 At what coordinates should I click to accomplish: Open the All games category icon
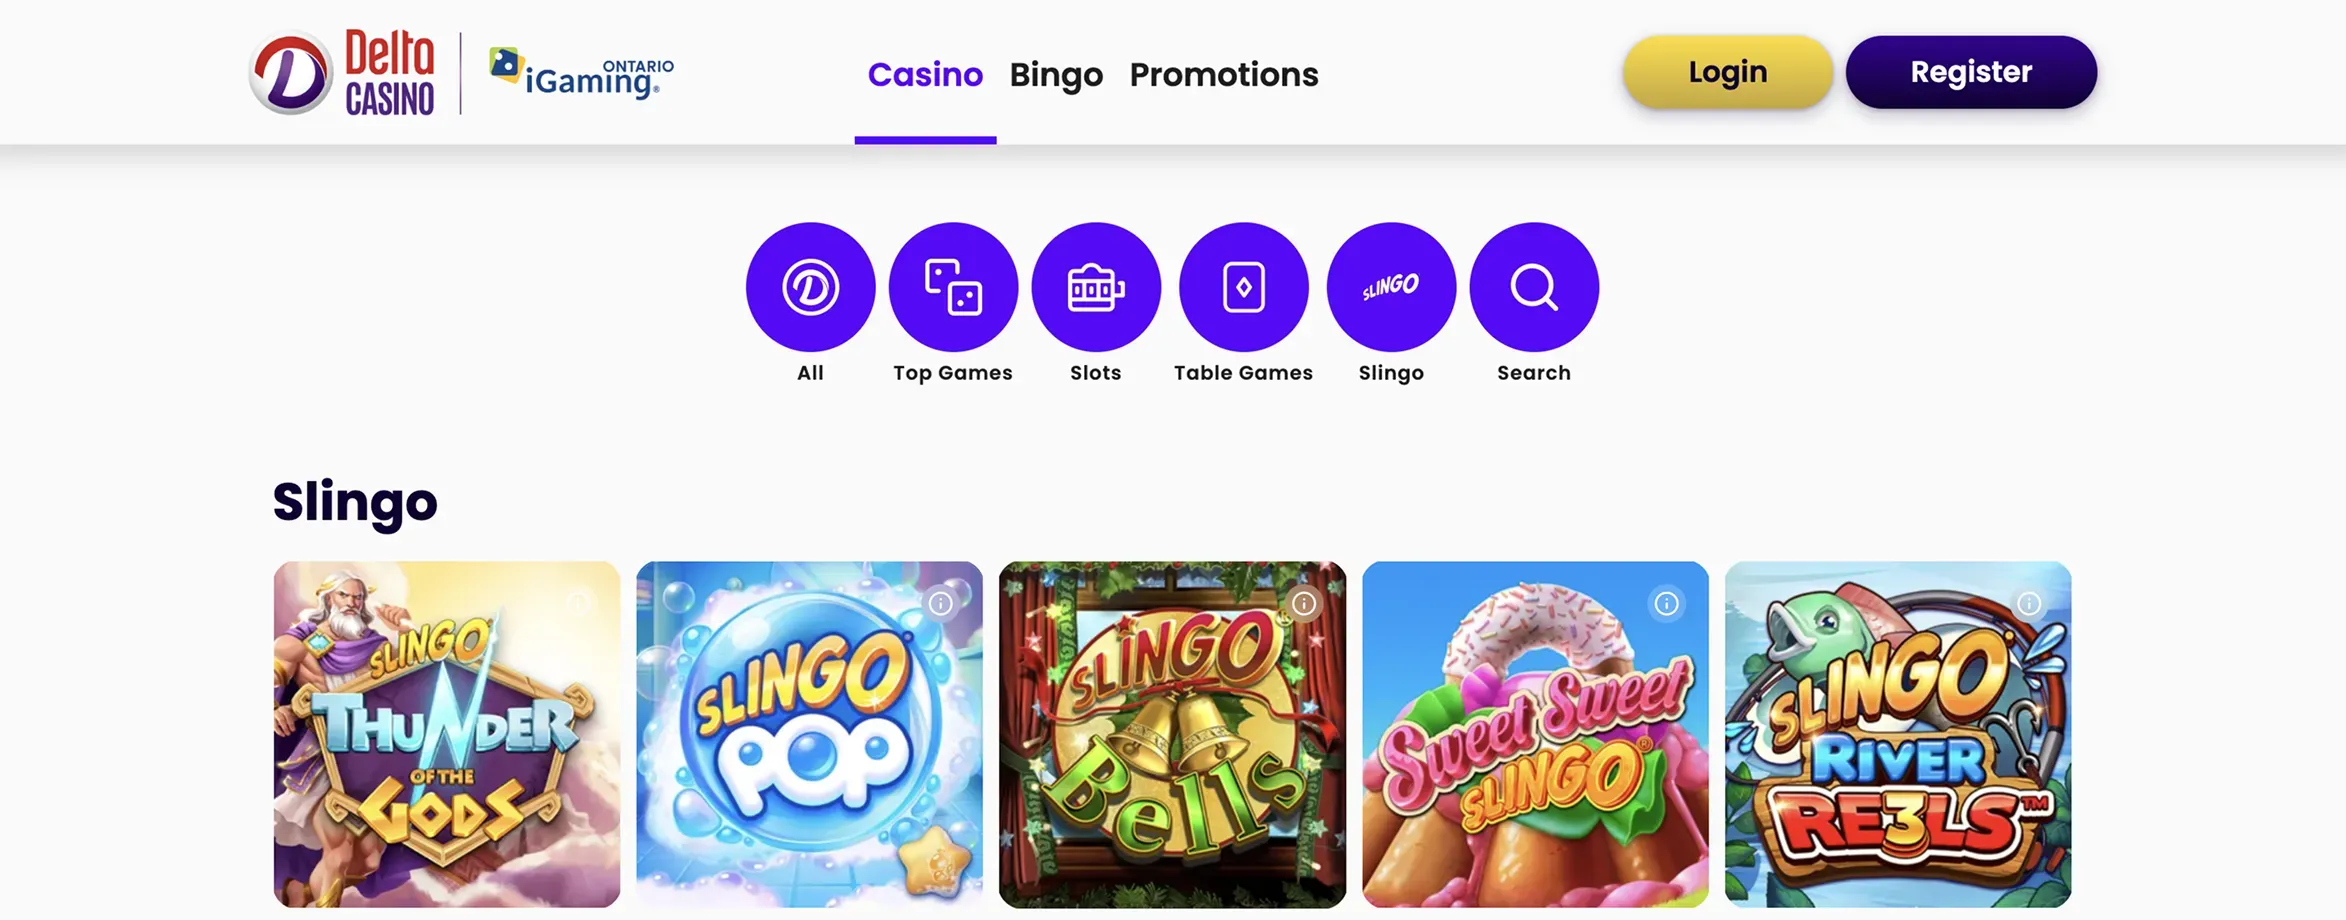click(x=810, y=287)
